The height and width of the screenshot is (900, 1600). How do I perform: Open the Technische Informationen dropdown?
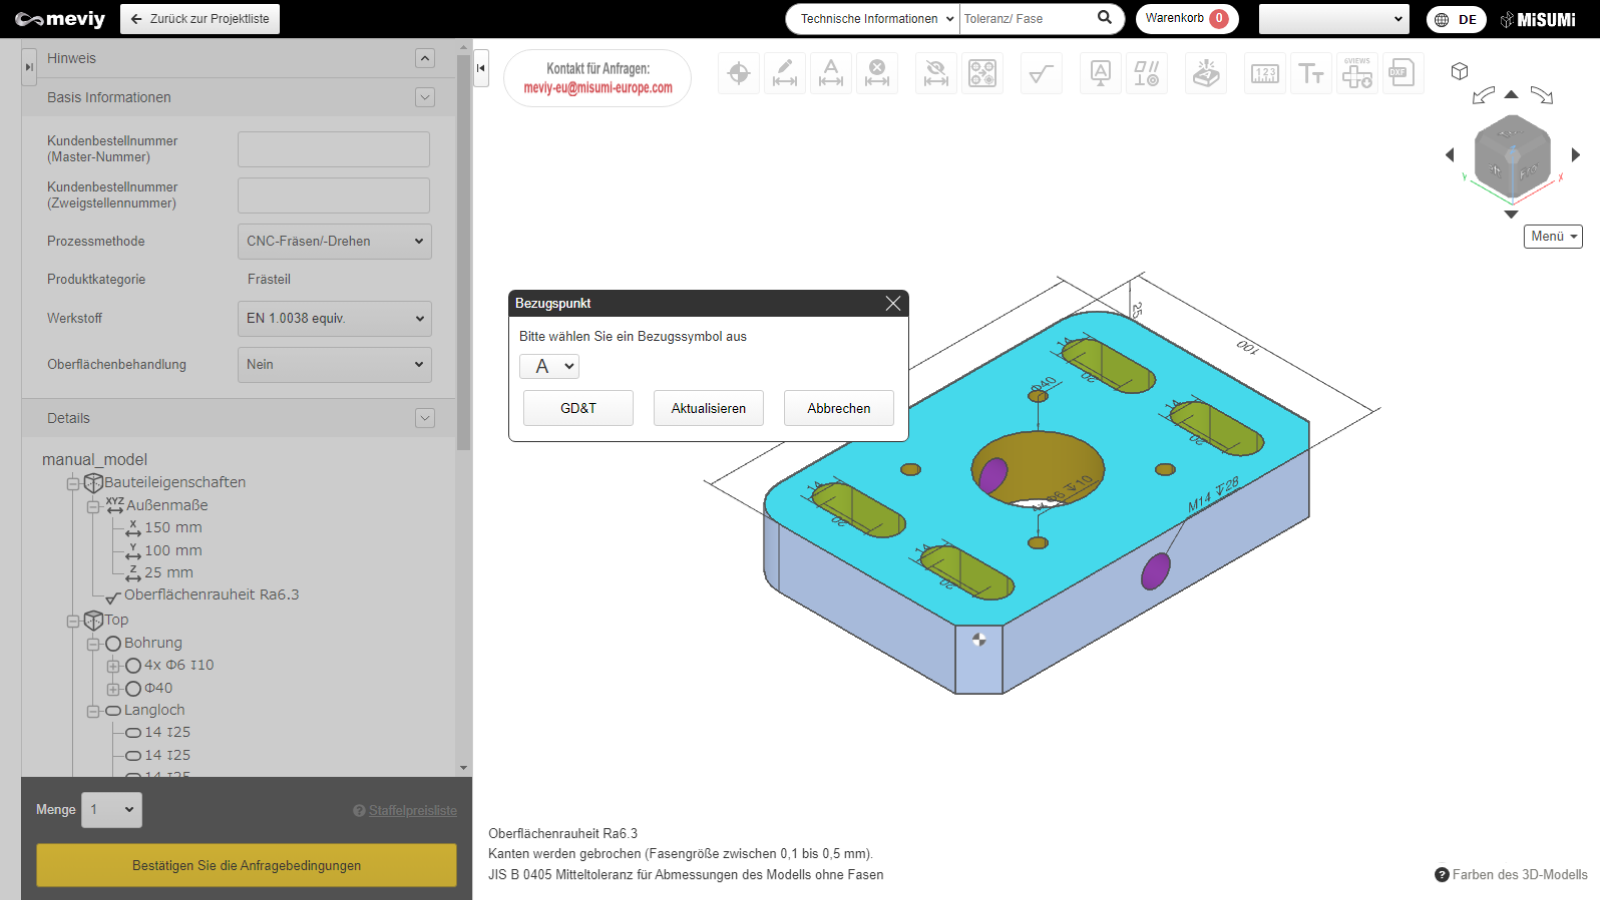click(x=873, y=19)
